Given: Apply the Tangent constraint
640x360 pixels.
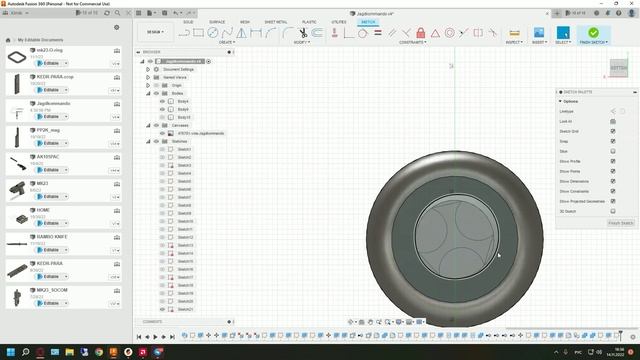Looking at the screenshot, I should click(363, 33).
